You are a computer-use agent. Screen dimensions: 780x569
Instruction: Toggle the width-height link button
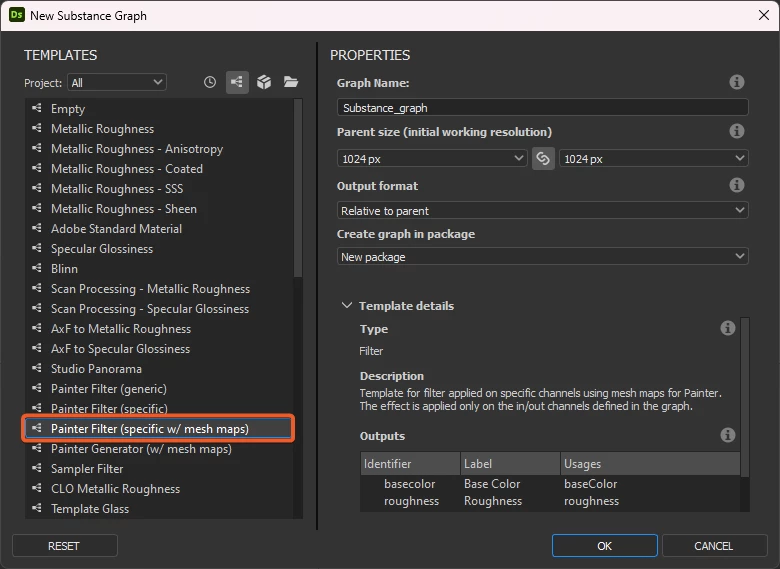pos(543,159)
